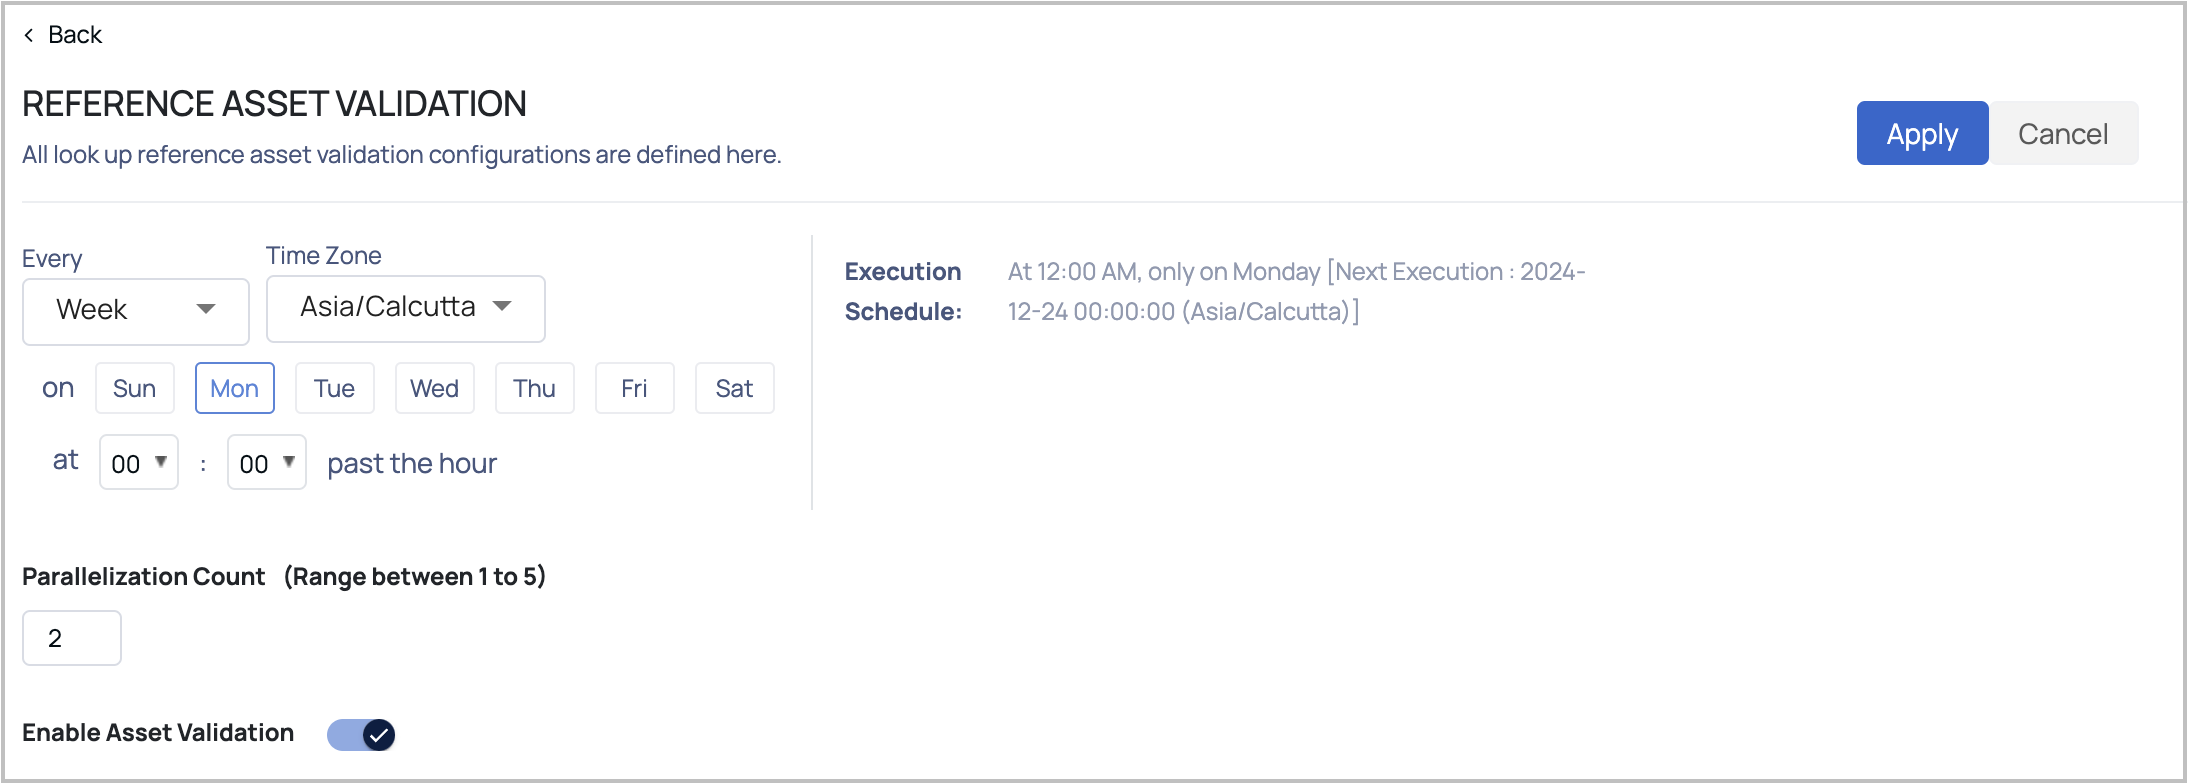Choose Sat as the schedule day
This screenshot has width=2188, height=784.
click(735, 388)
